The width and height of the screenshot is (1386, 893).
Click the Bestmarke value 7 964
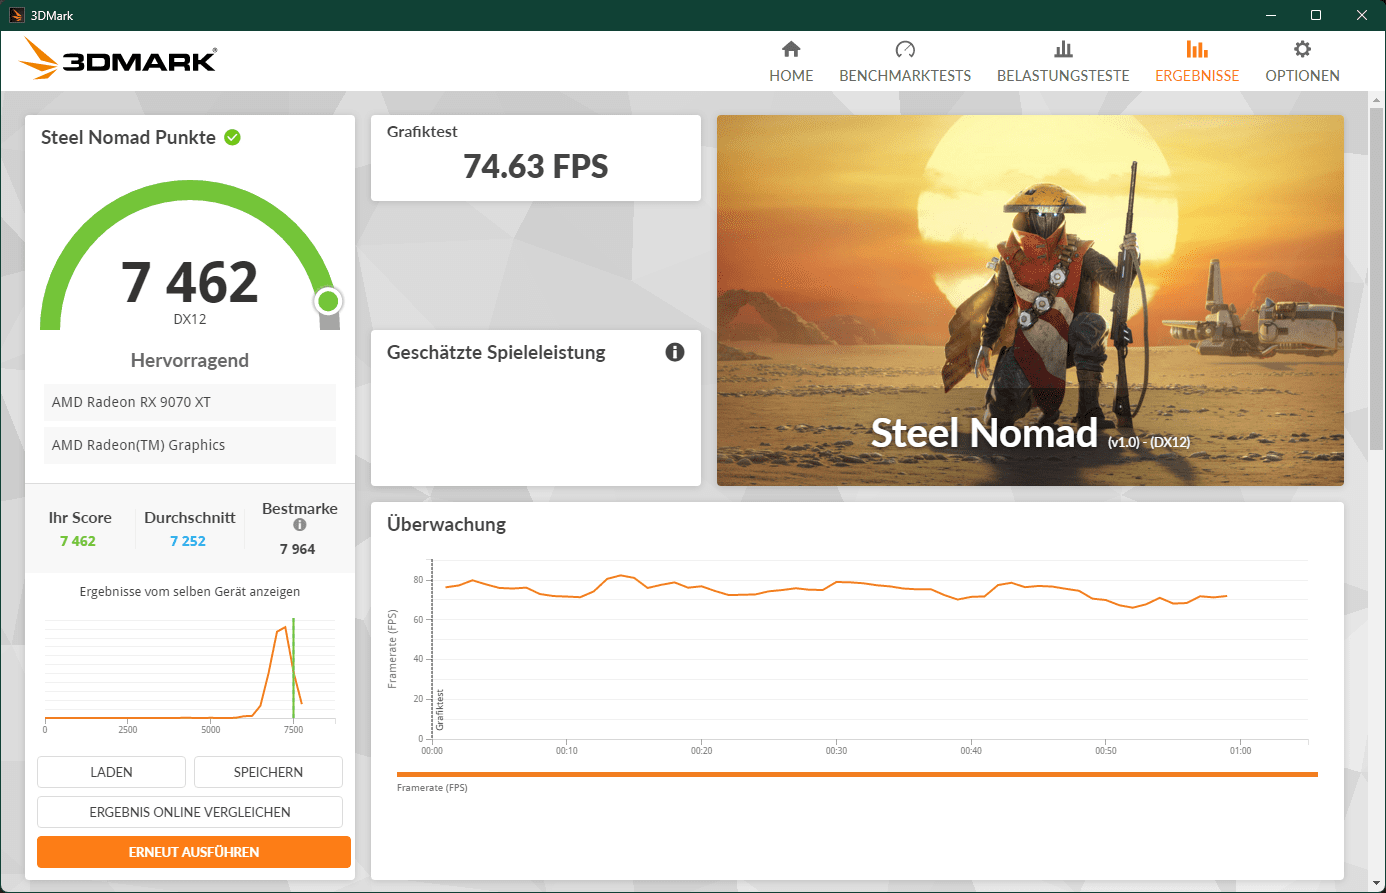click(297, 549)
